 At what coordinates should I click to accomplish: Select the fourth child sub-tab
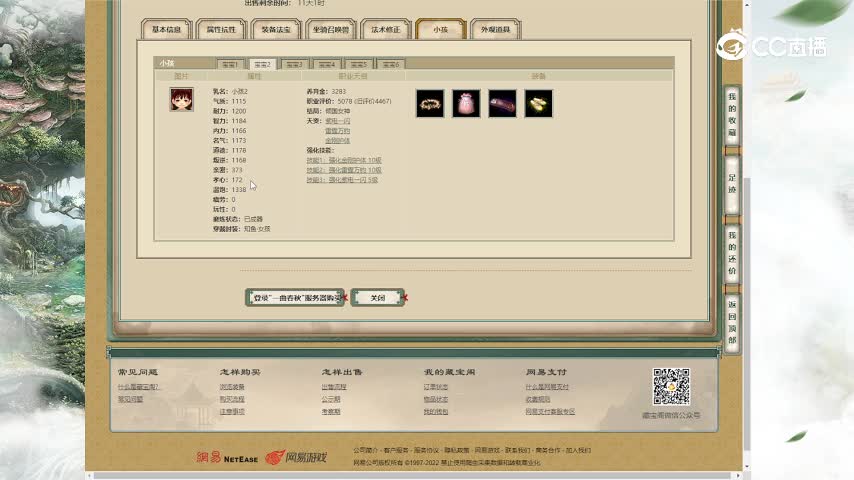(327, 64)
